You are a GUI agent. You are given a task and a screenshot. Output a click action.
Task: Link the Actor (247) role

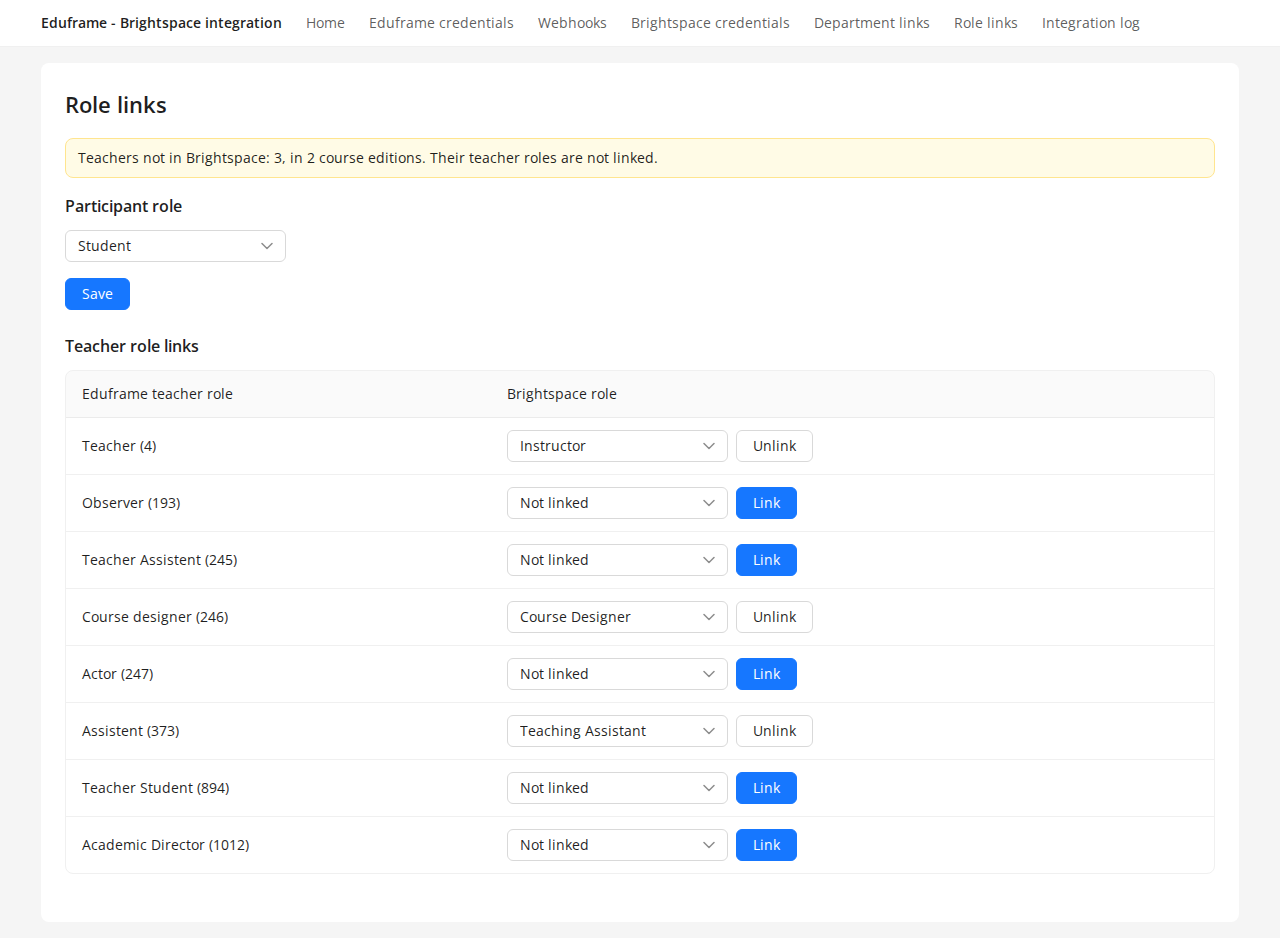pyautogui.click(x=766, y=674)
